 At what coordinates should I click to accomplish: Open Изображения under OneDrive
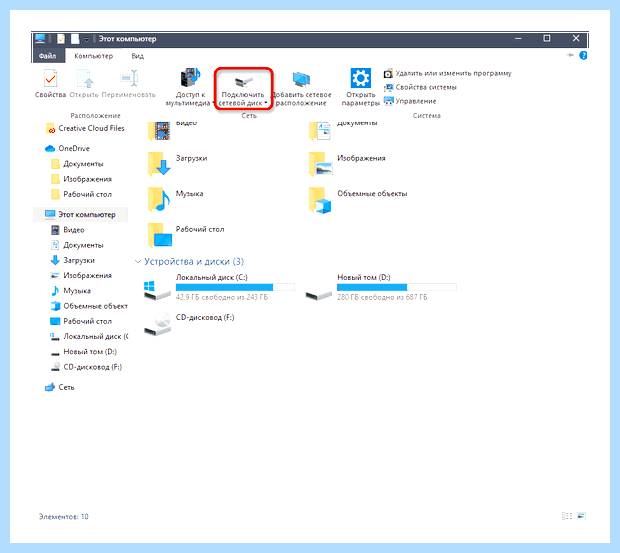(81, 179)
